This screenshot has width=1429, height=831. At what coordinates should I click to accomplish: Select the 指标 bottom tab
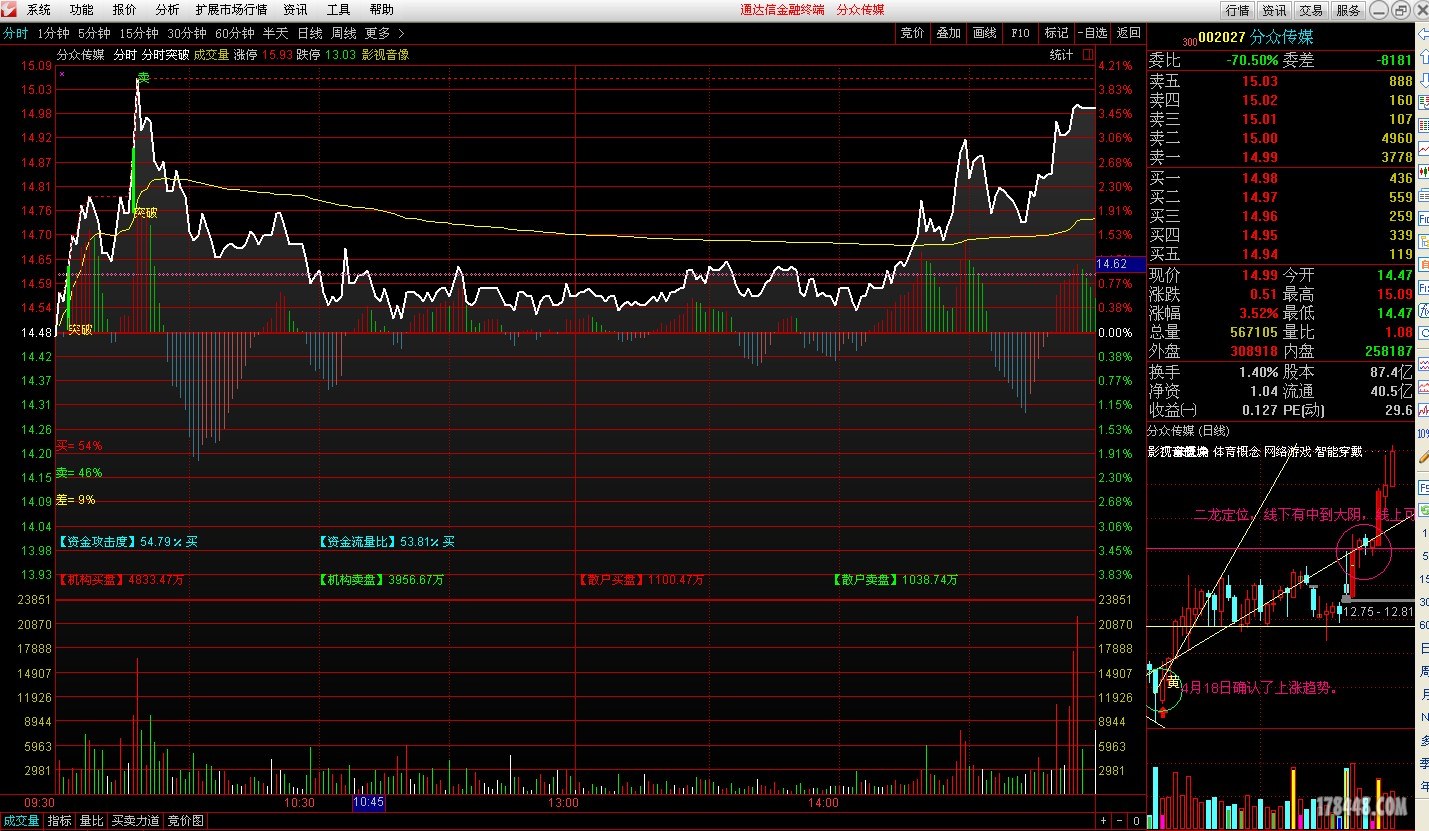(60, 821)
